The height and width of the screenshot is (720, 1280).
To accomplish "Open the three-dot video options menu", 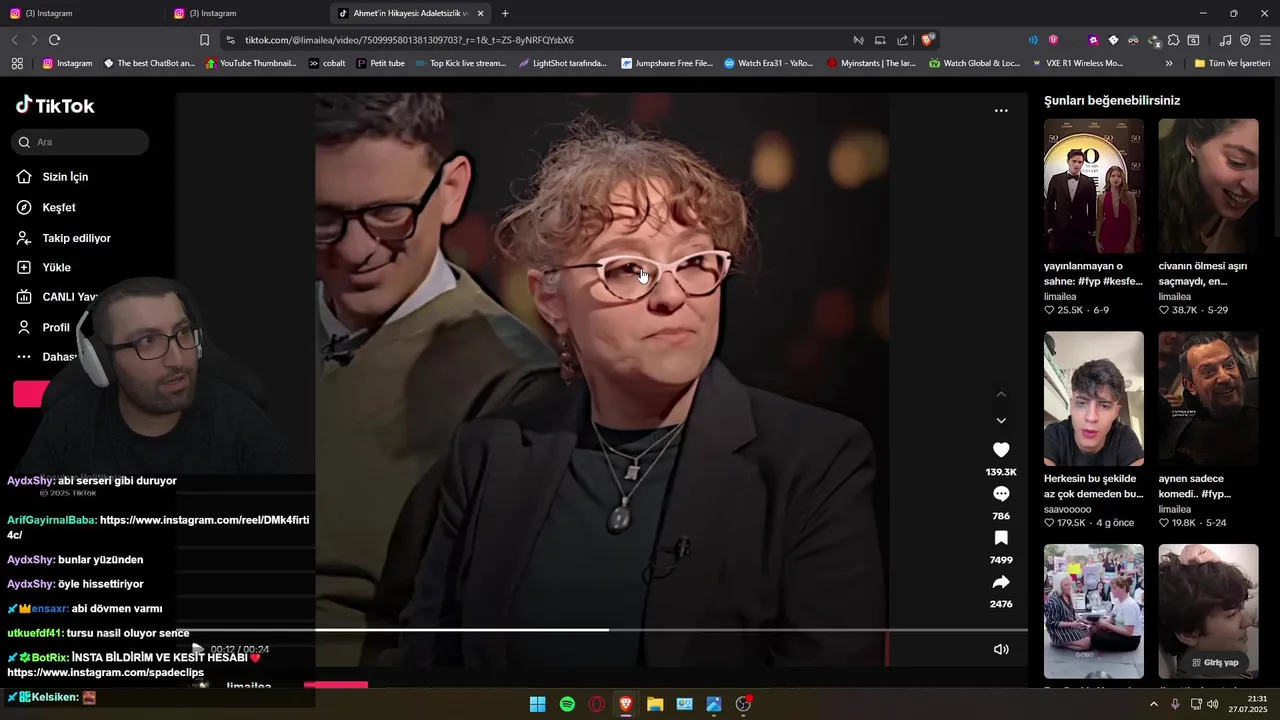I will coord(1001,111).
